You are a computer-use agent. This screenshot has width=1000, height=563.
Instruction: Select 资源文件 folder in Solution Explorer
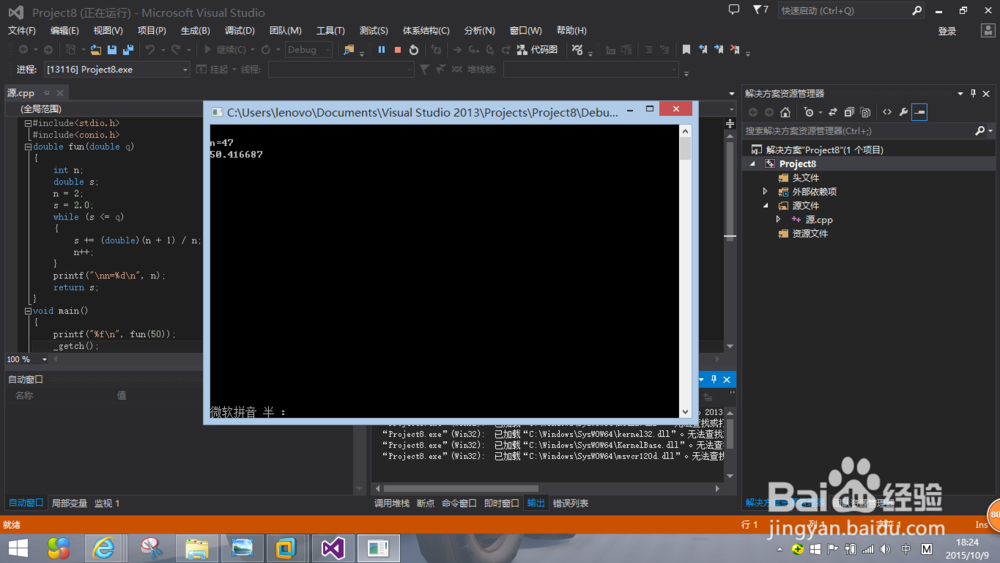tap(810, 233)
